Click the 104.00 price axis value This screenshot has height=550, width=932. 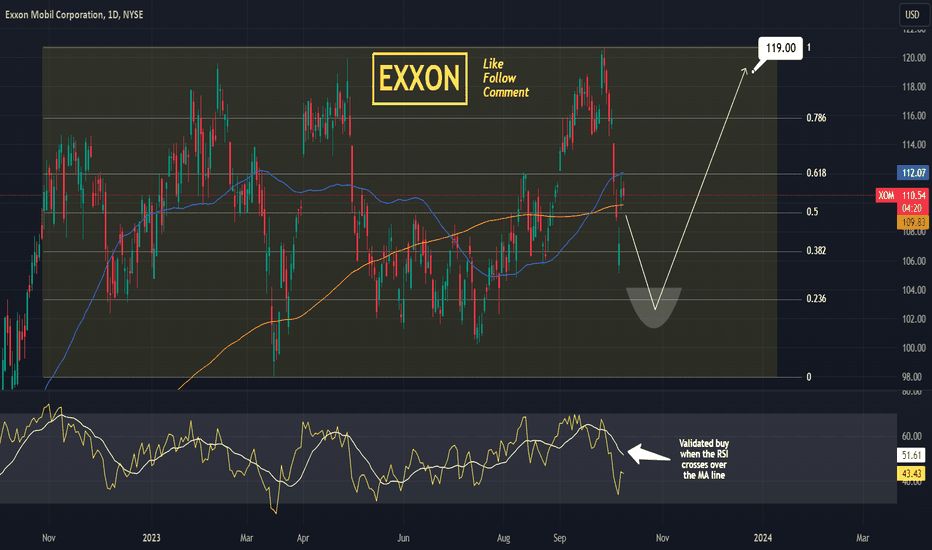914,290
